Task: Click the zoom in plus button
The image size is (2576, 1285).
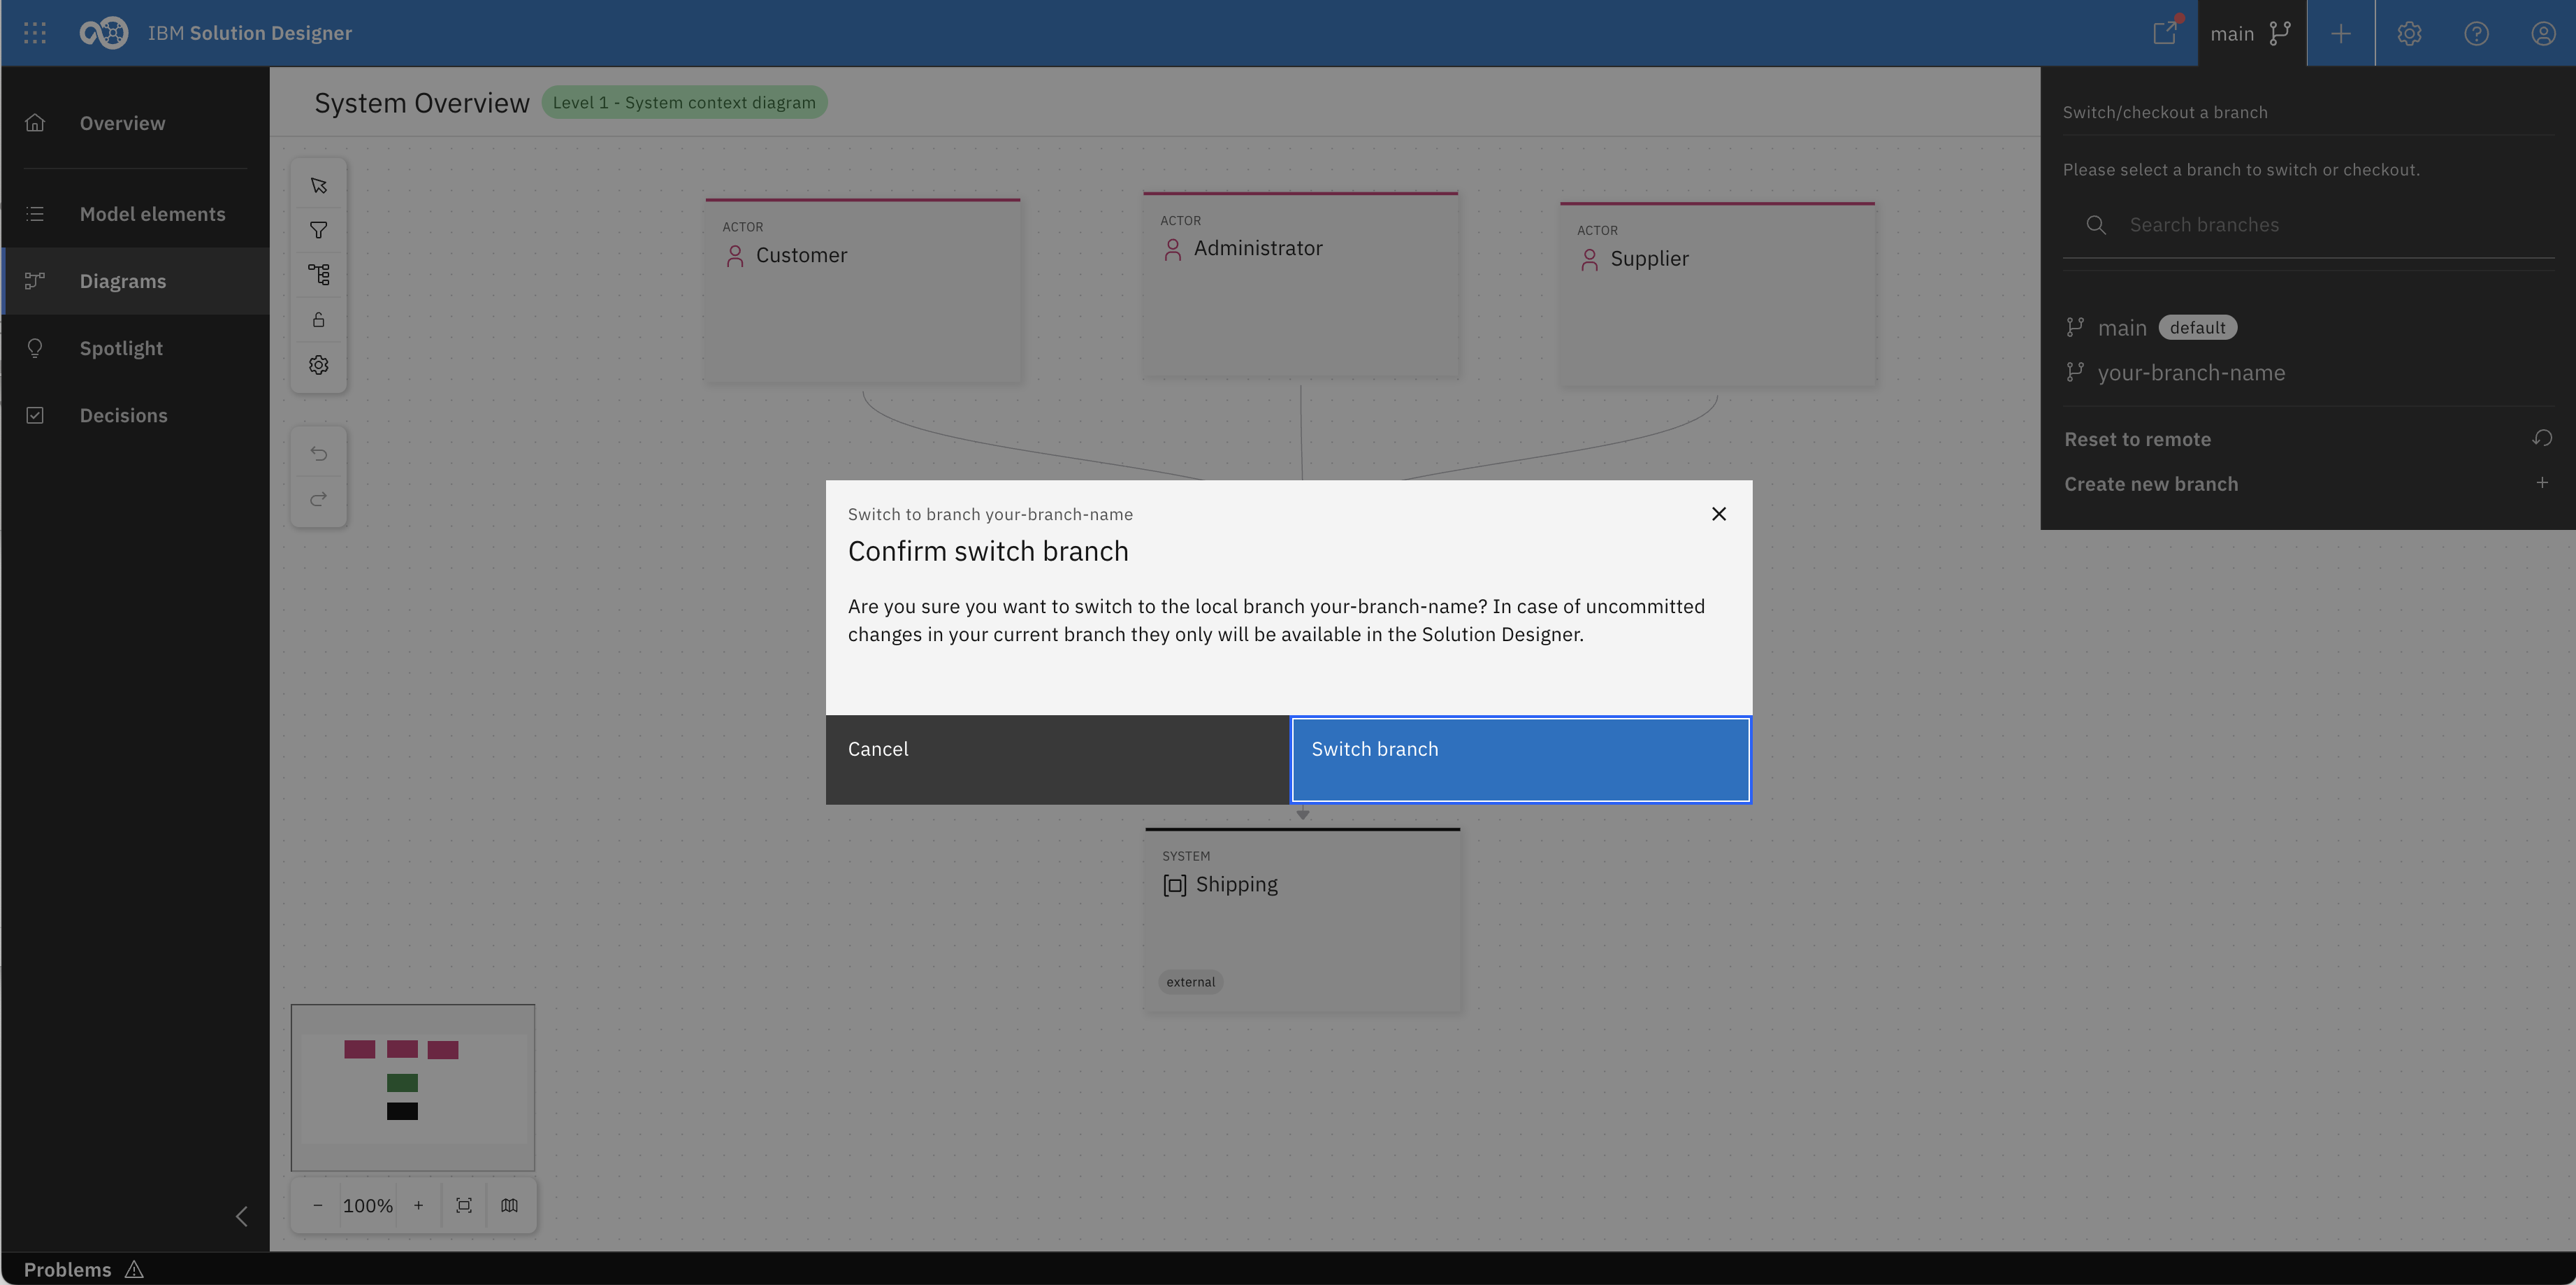Action: pos(418,1205)
